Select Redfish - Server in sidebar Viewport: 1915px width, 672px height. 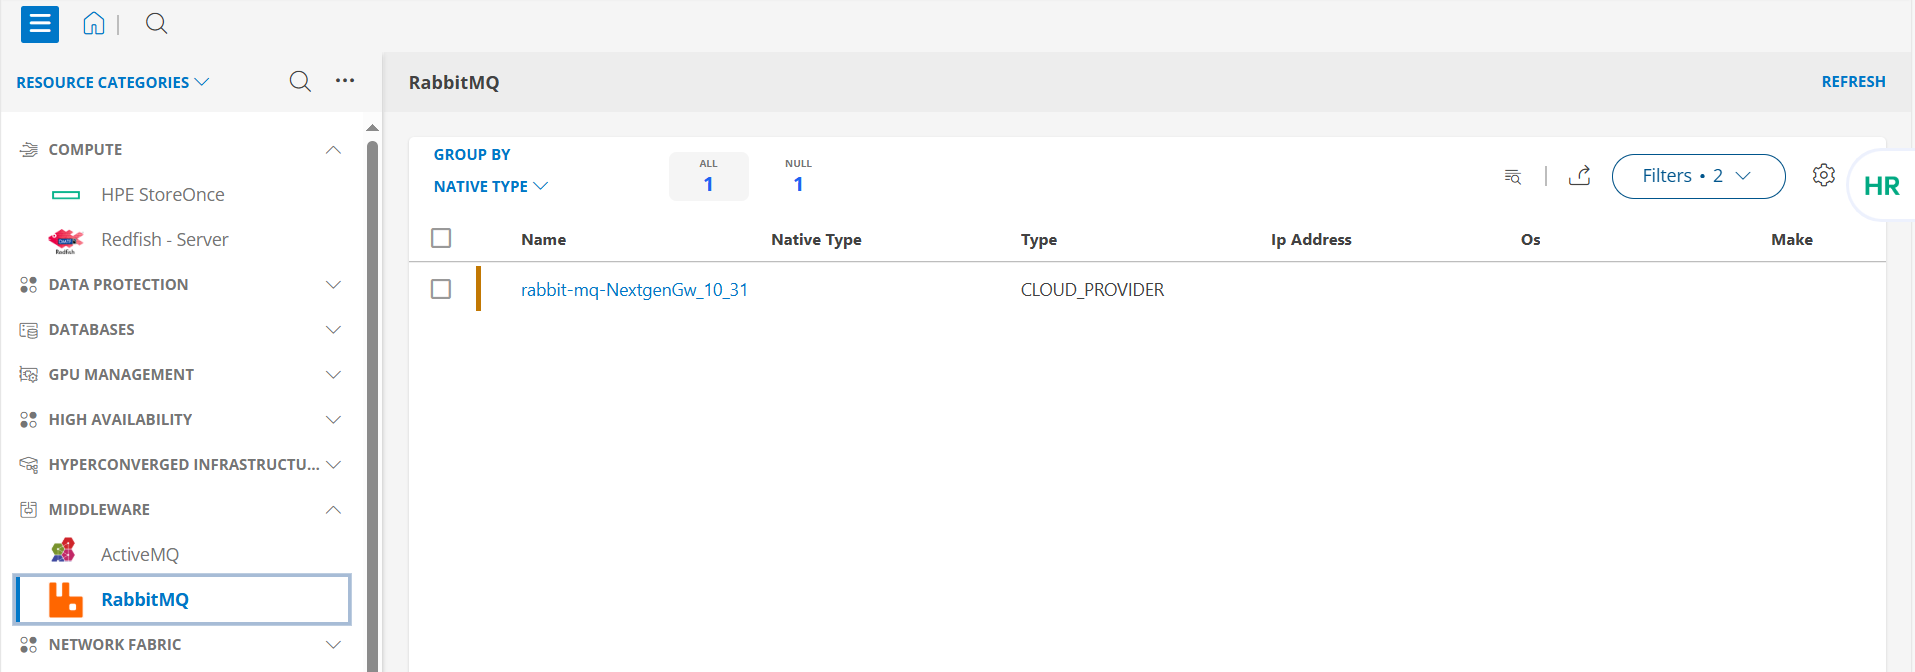pos(165,240)
